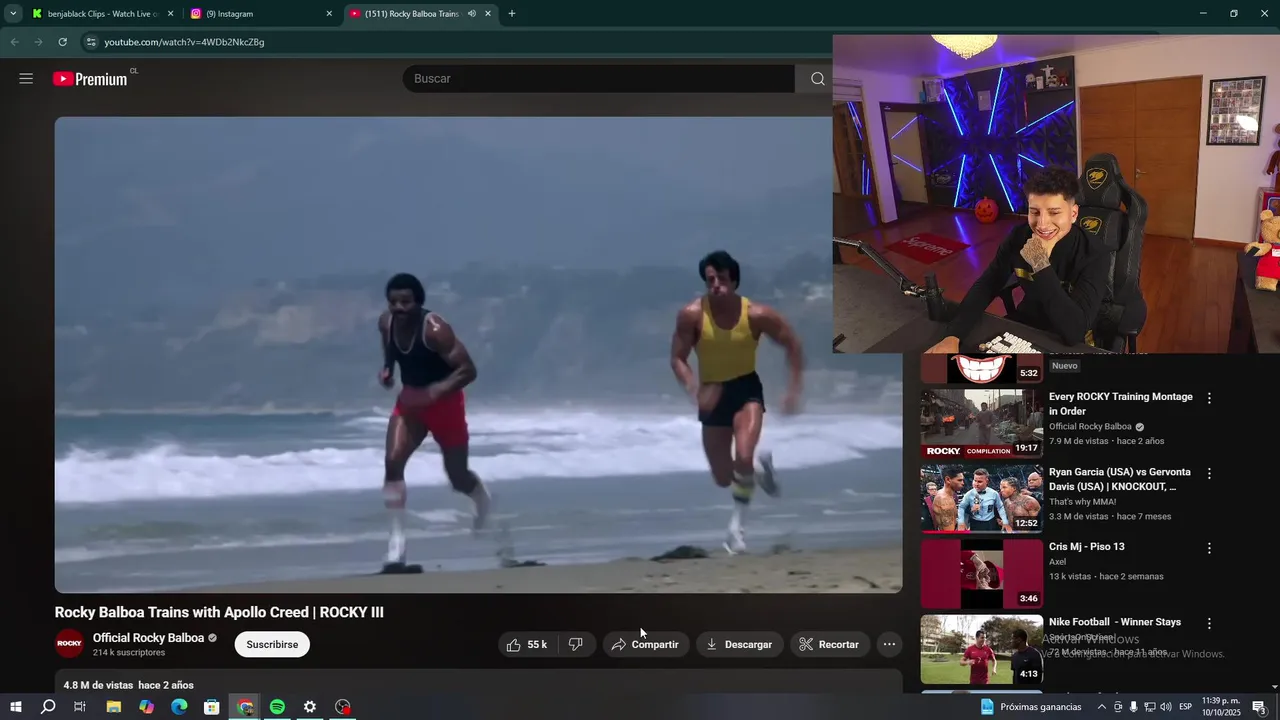Click the video title Rocky Balboa Trains with Apollo Creed
The image size is (1280, 720).
coord(219,612)
